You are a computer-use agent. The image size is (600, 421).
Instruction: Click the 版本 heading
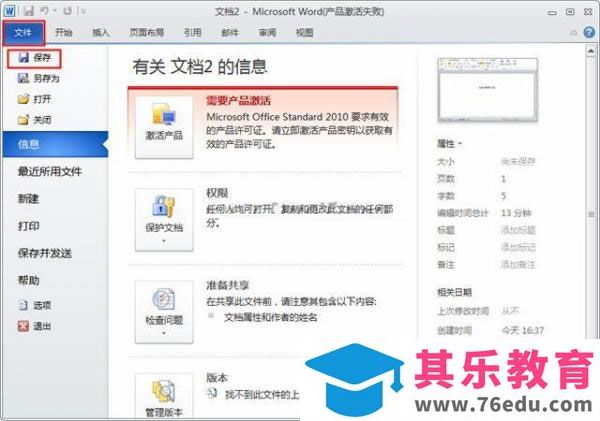point(217,378)
